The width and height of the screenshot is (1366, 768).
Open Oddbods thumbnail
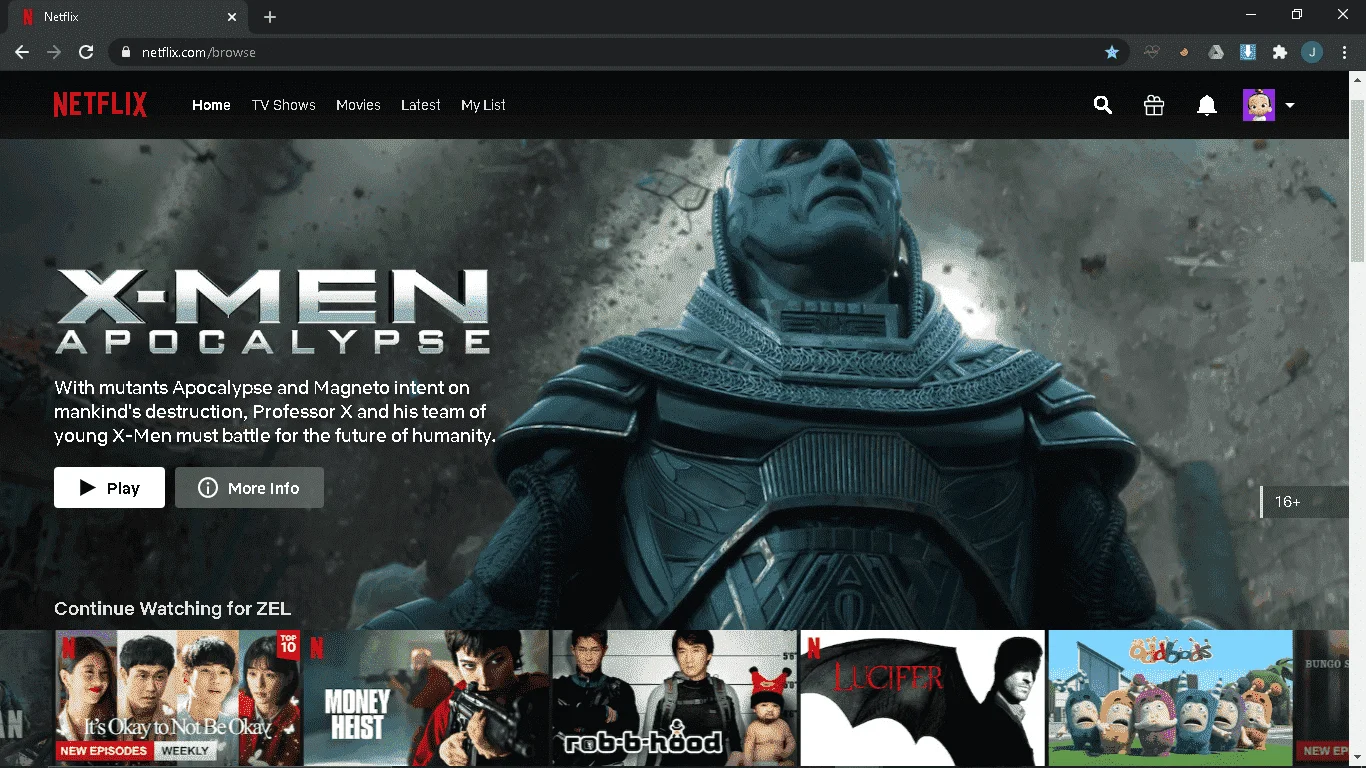pos(1170,698)
